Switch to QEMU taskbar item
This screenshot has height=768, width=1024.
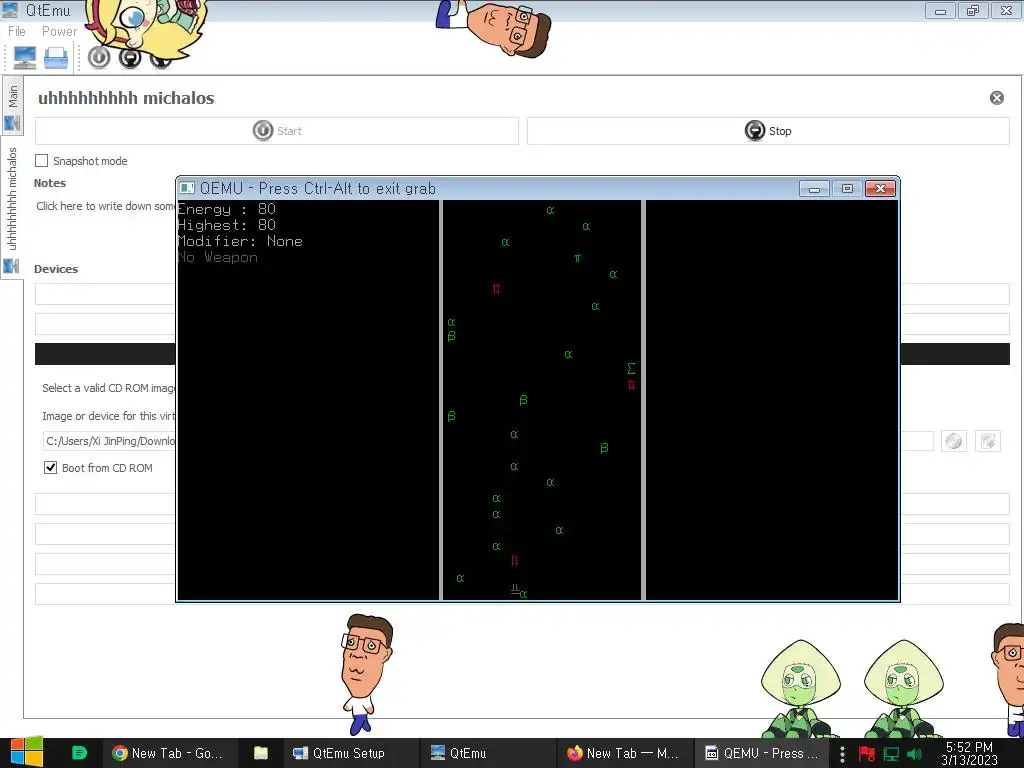761,753
